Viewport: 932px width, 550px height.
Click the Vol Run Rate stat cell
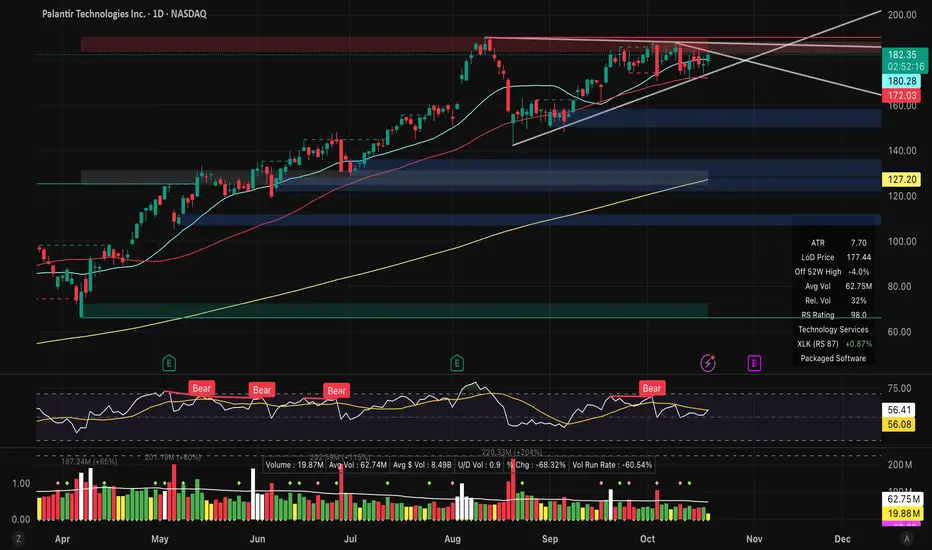coord(612,465)
